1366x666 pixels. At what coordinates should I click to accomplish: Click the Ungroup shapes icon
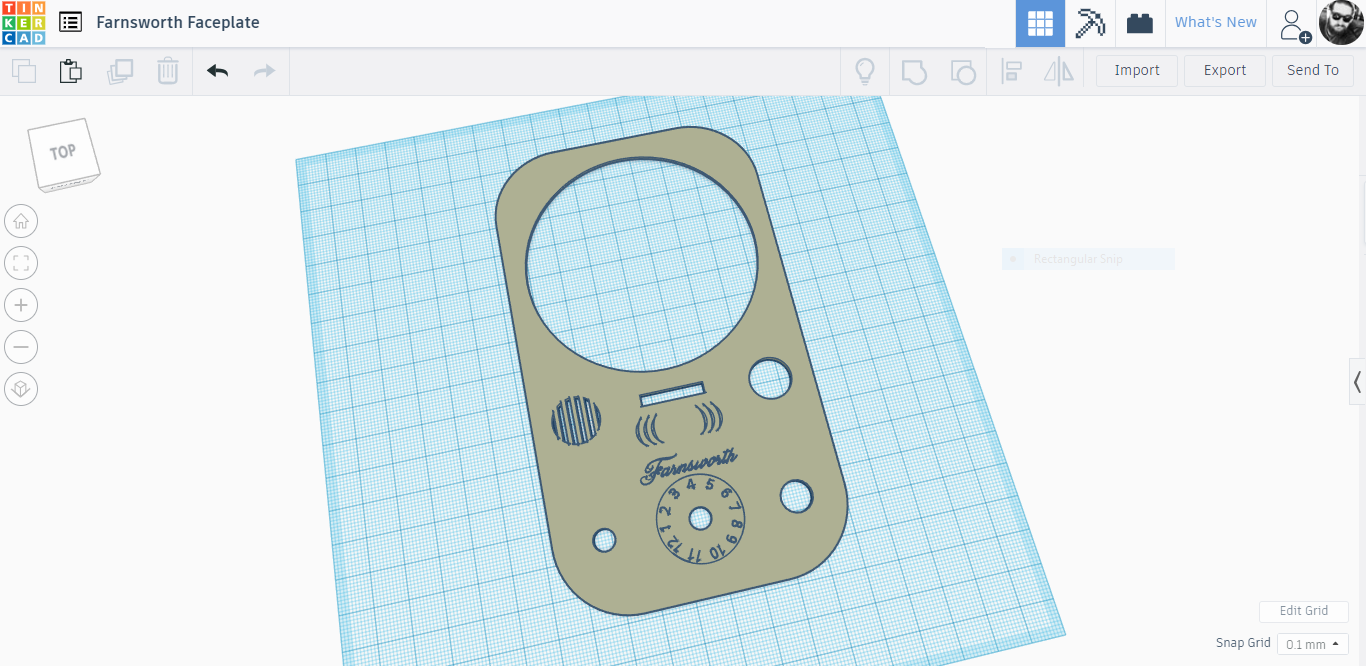click(x=962, y=71)
